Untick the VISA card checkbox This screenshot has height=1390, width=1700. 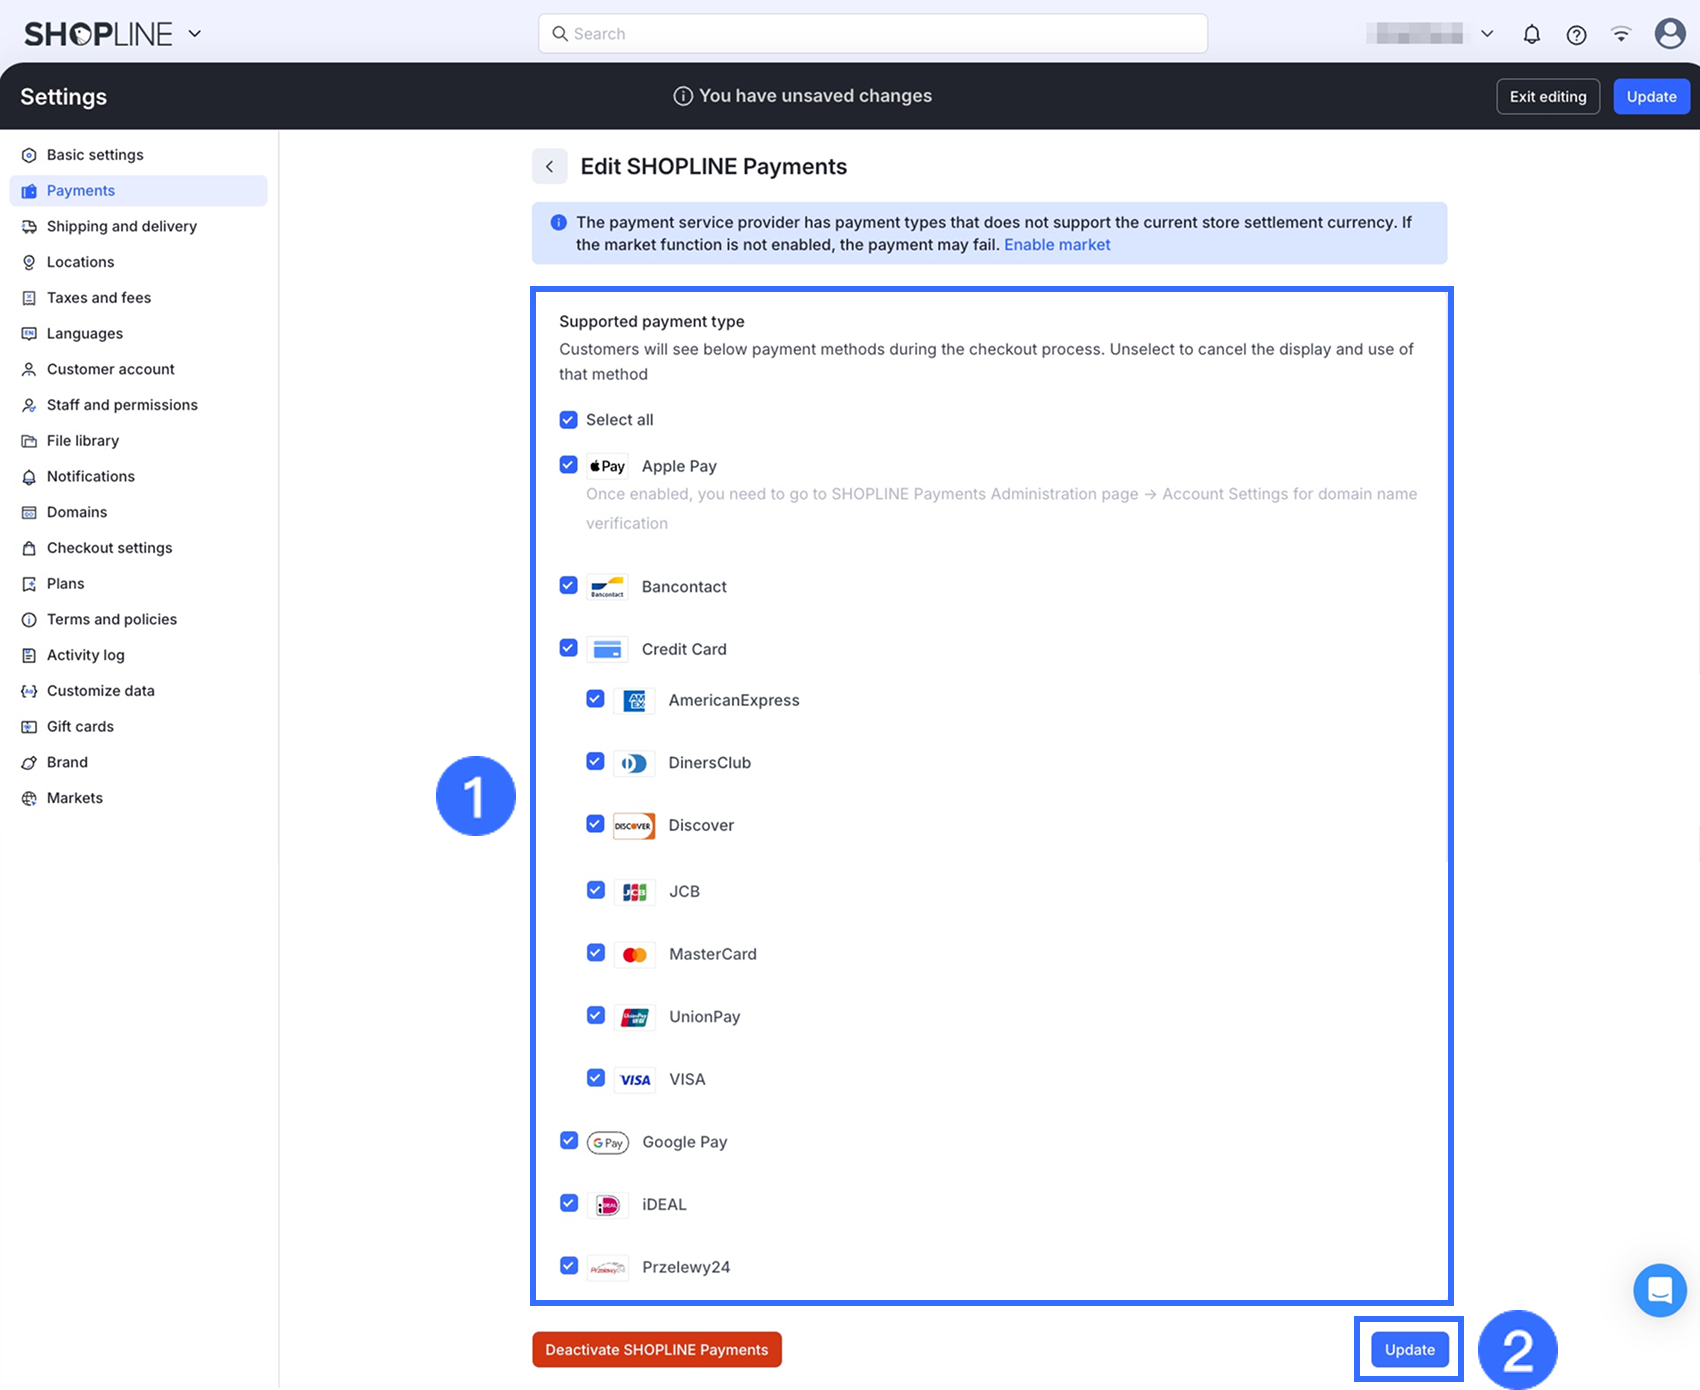click(596, 1078)
